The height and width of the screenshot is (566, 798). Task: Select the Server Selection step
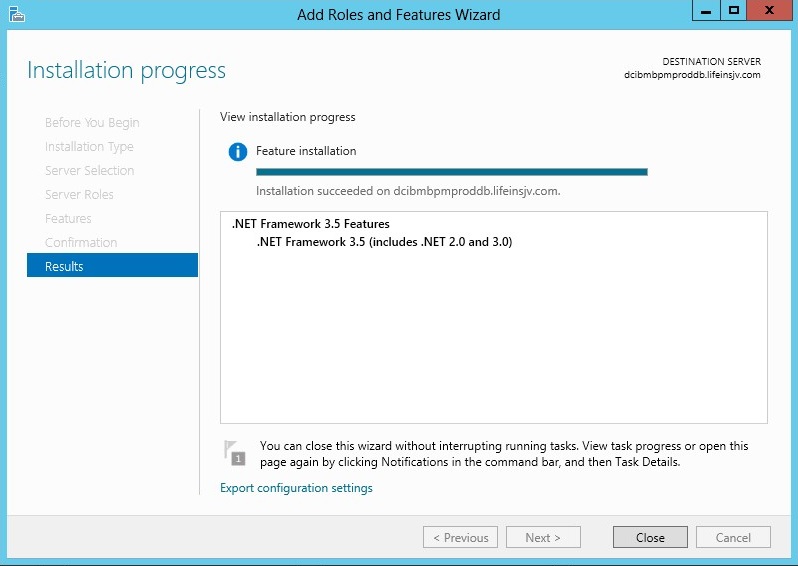click(x=90, y=171)
